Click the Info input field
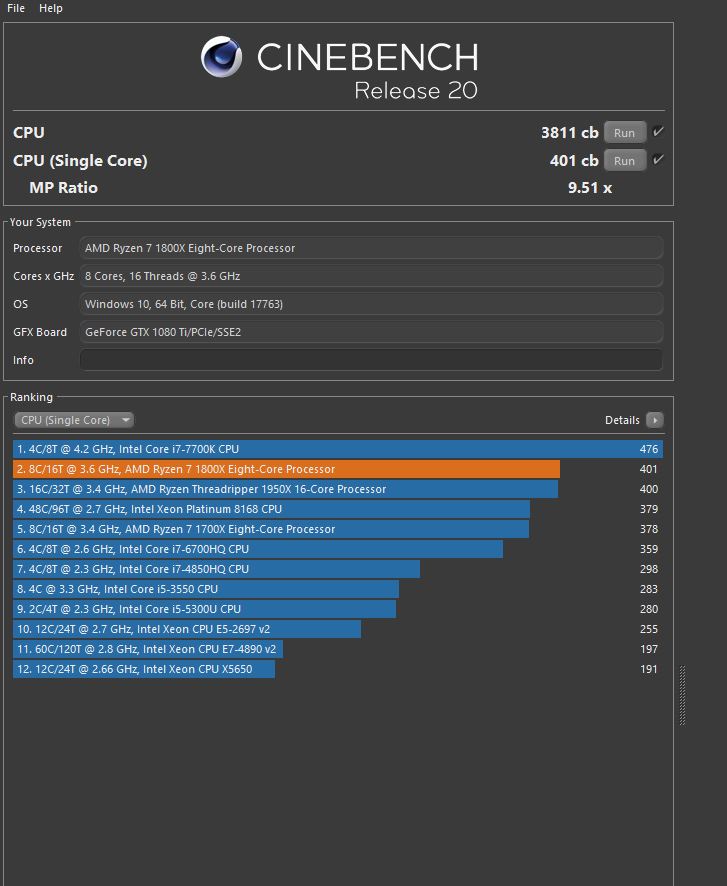This screenshot has height=886, width=727. click(x=371, y=360)
